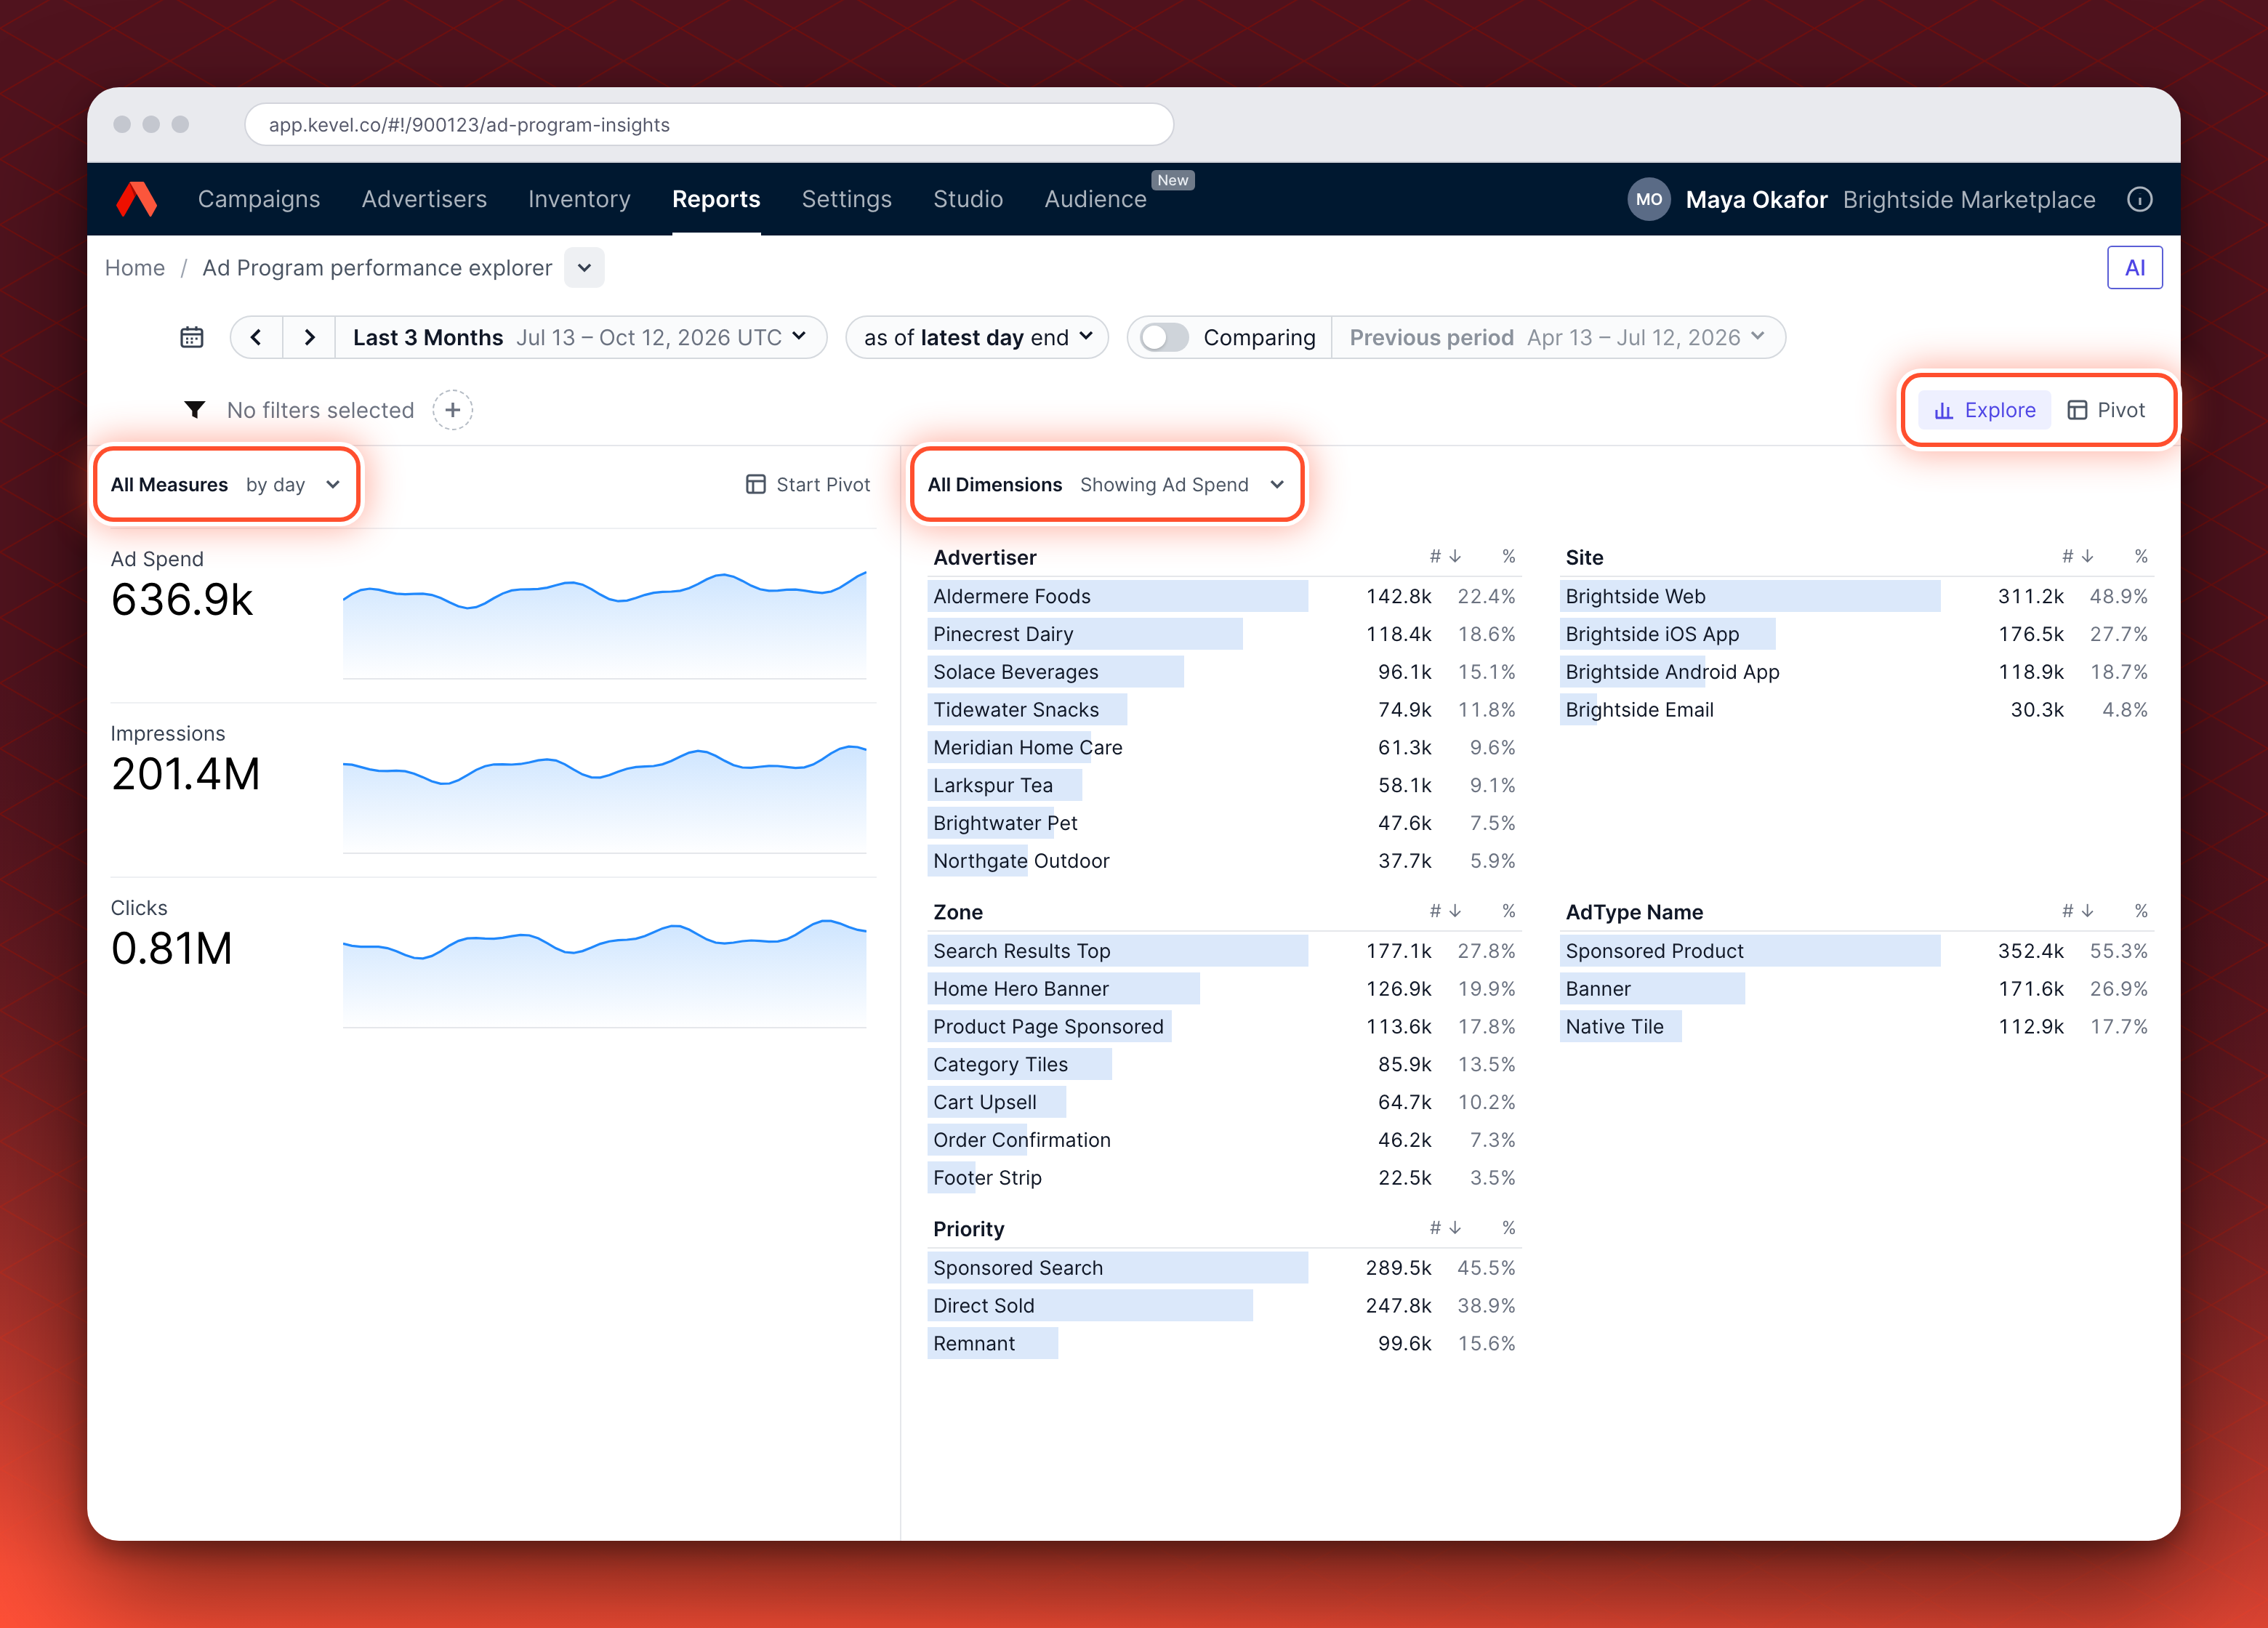Sort Advertiser table by percent column
The height and width of the screenshot is (1628, 2268).
1508,556
